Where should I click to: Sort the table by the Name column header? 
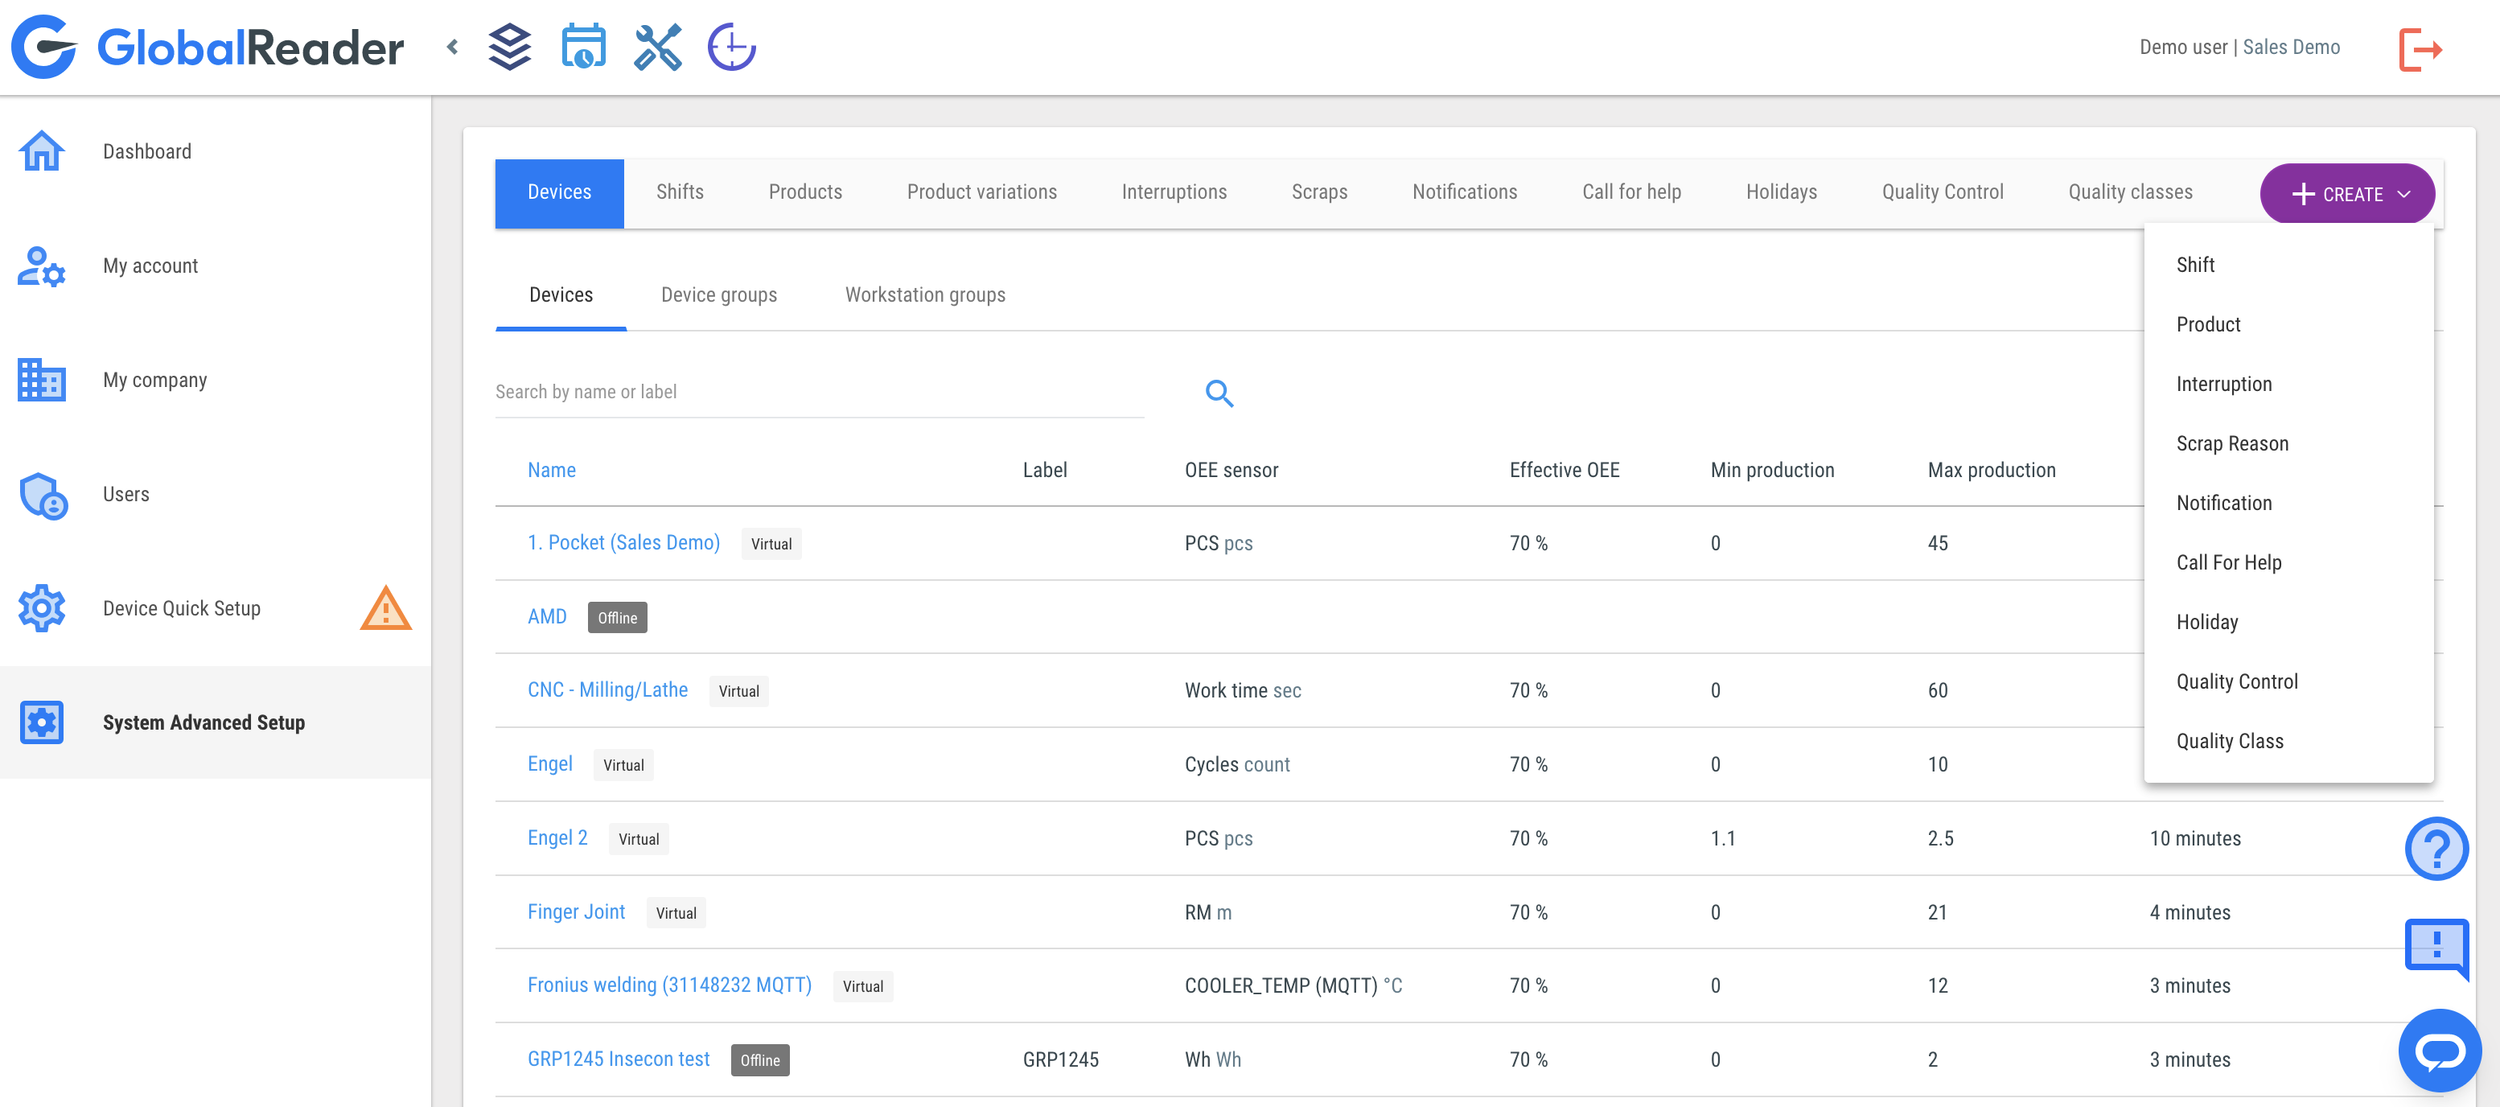point(551,470)
